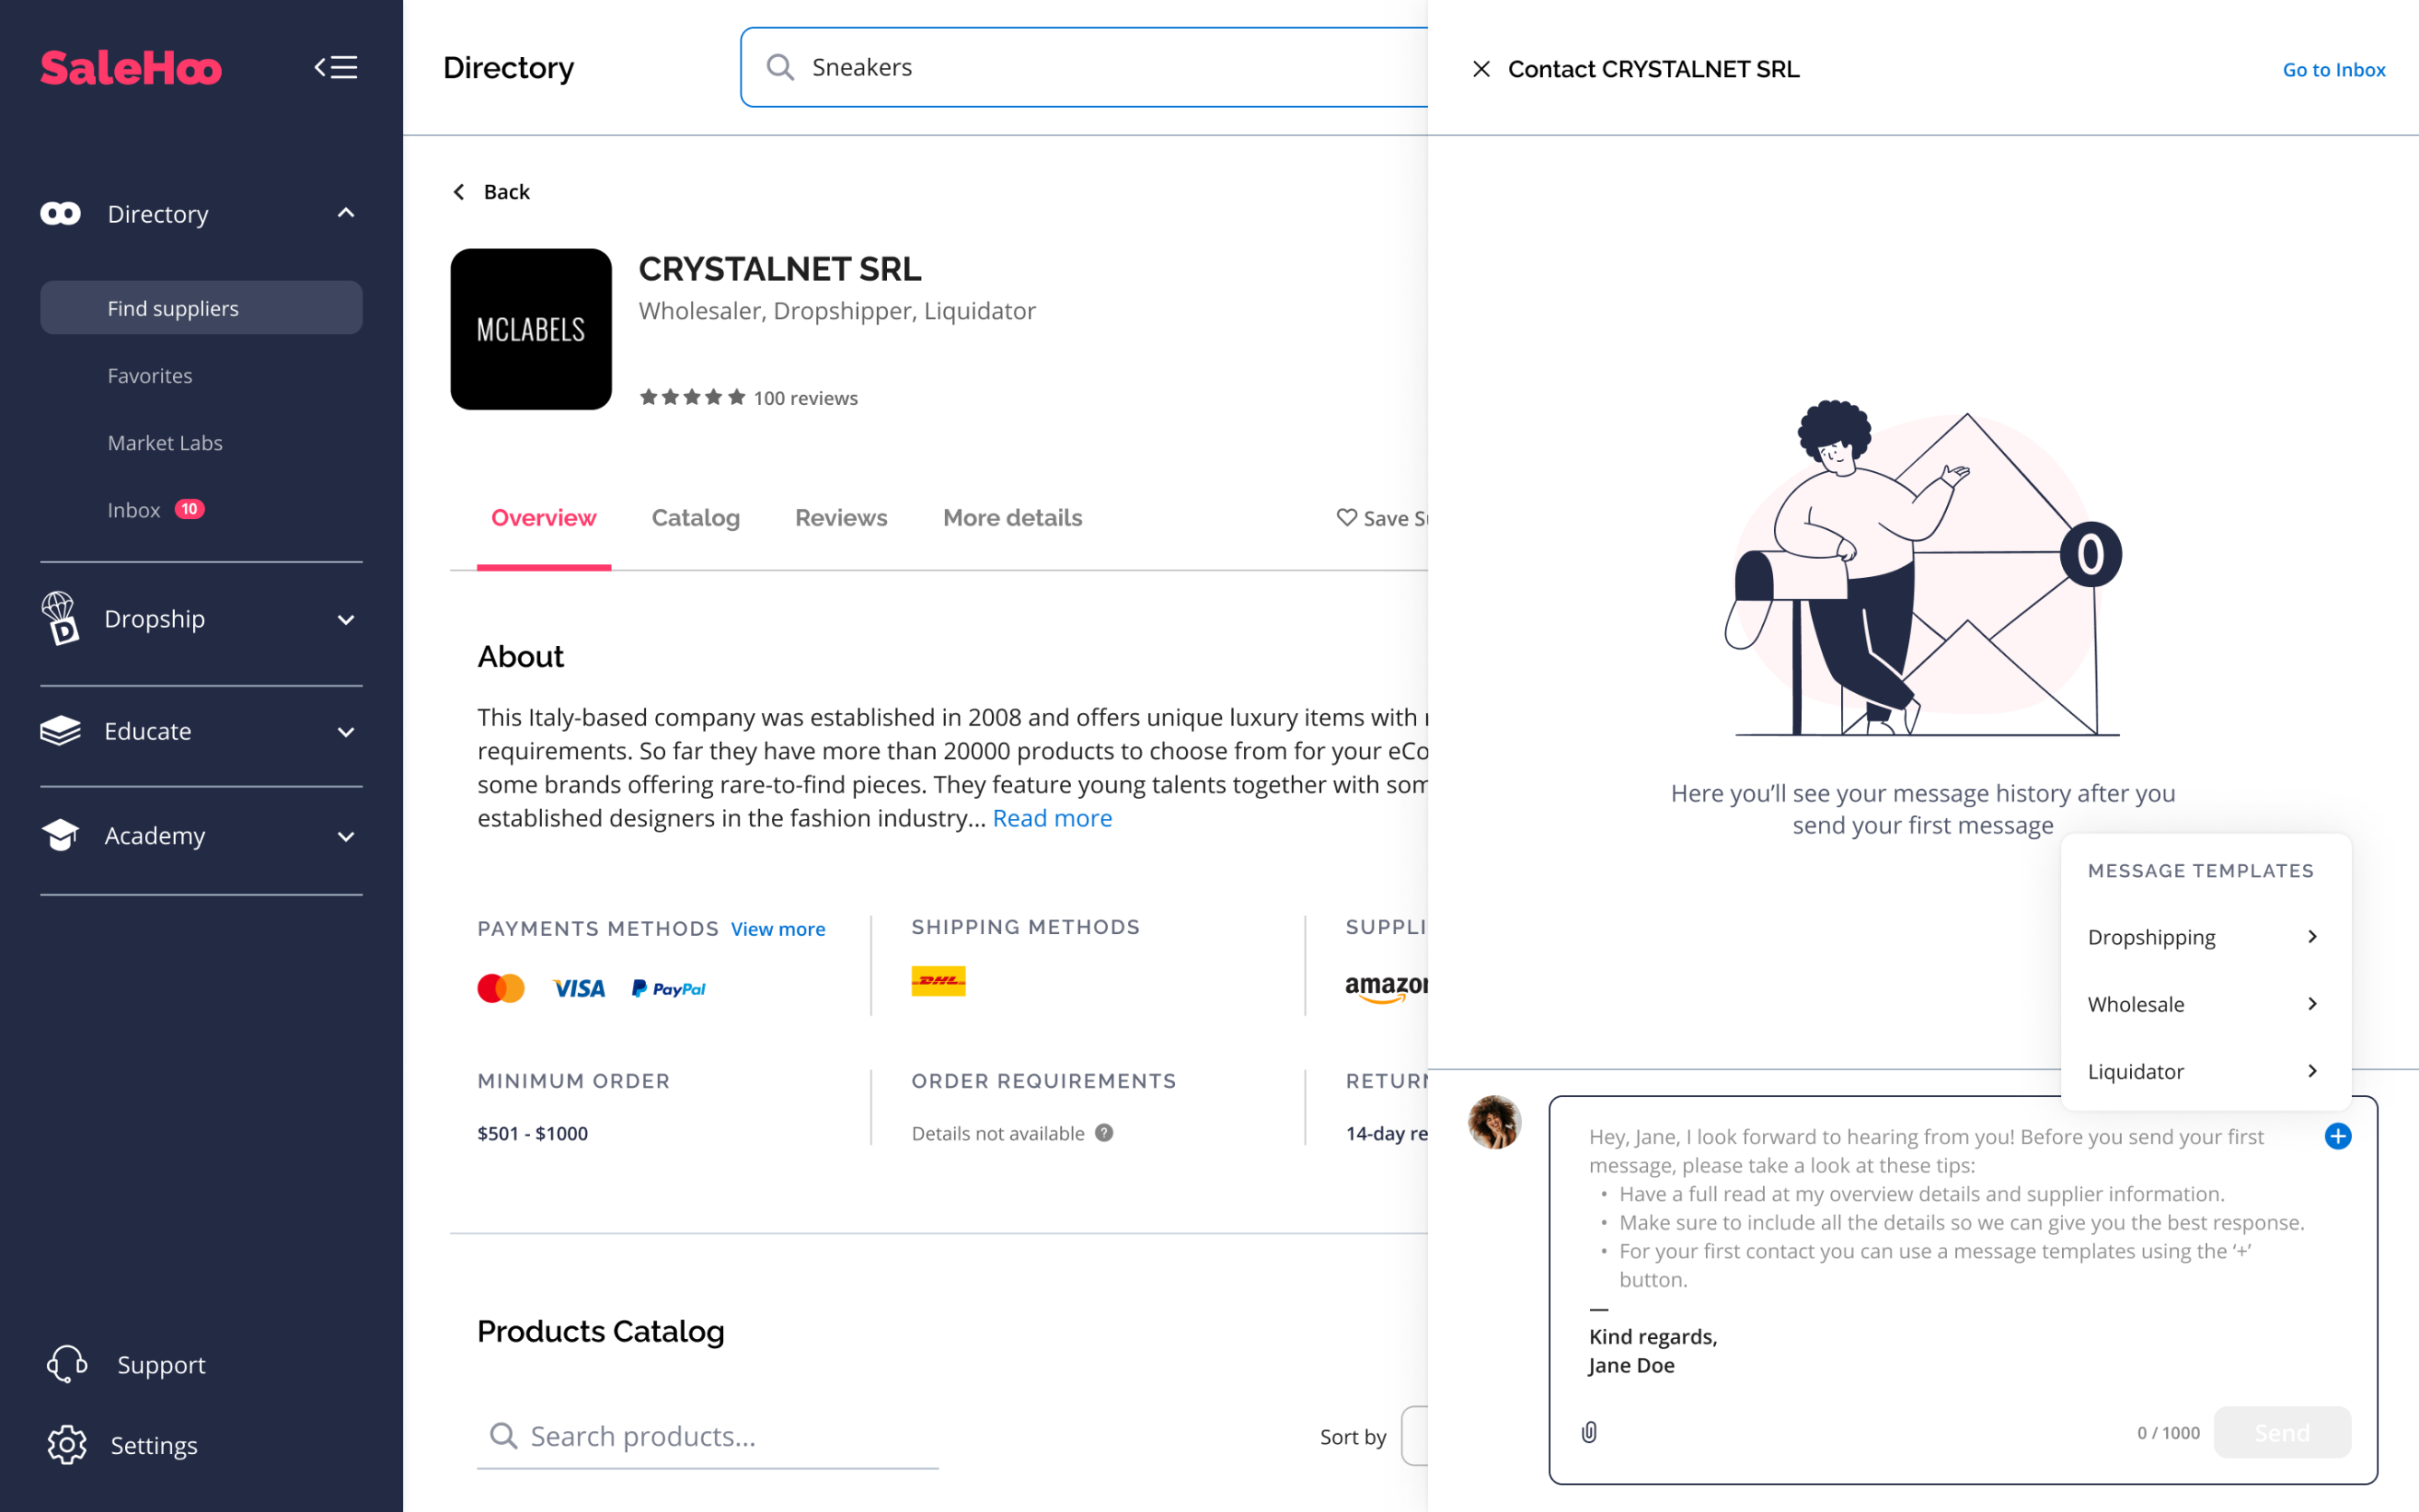
Task: Click the order requirements help icon
Action: click(1104, 1133)
